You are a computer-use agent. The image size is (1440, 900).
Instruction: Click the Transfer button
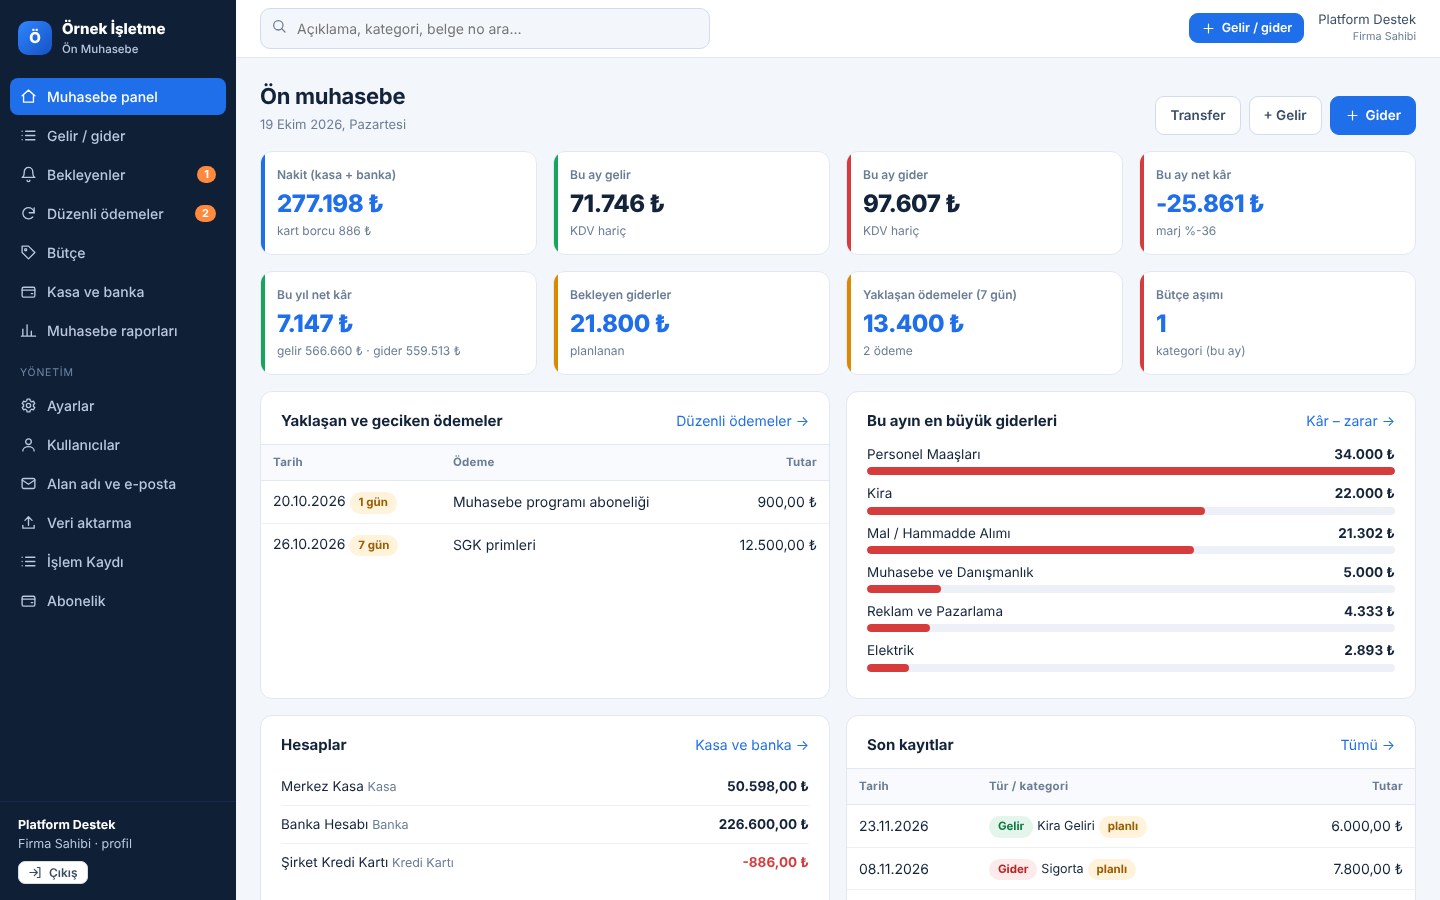(x=1198, y=115)
